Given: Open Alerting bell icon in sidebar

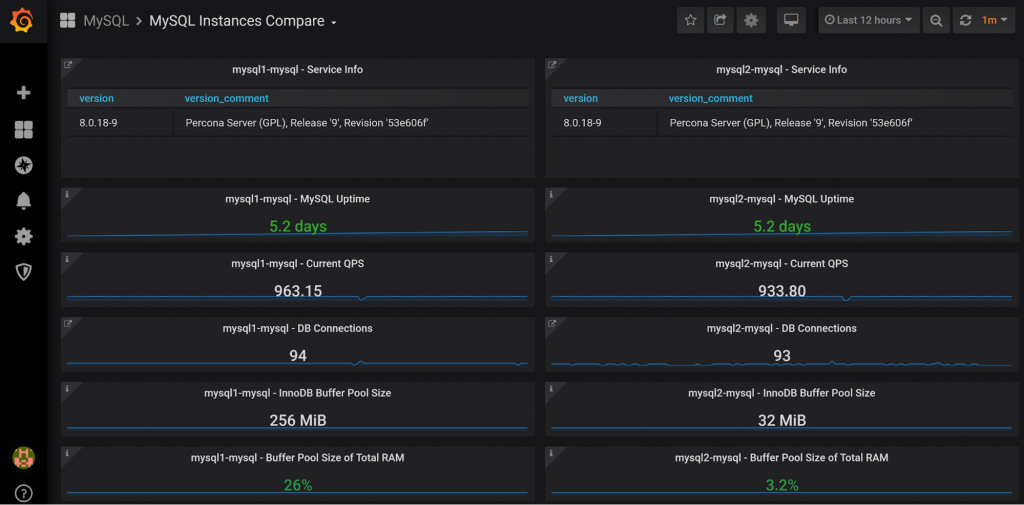Looking at the screenshot, I should tap(23, 201).
